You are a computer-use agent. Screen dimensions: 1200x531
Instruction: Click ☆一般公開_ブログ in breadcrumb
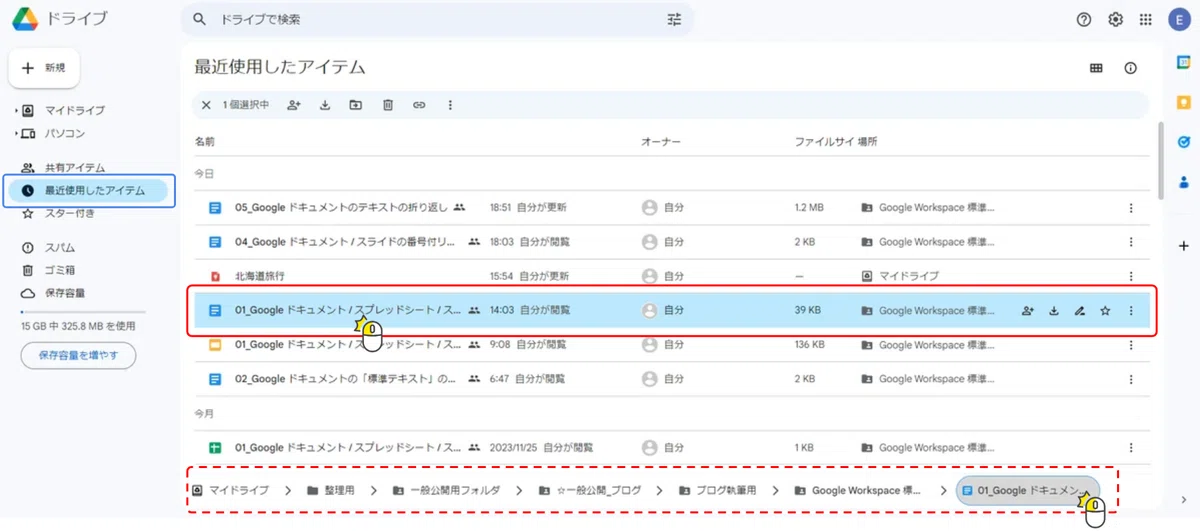[589, 490]
